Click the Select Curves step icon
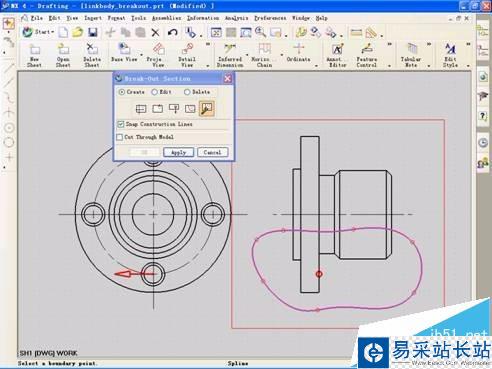The width and height of the screenshot is (492, 369). [x=190, y=109]
